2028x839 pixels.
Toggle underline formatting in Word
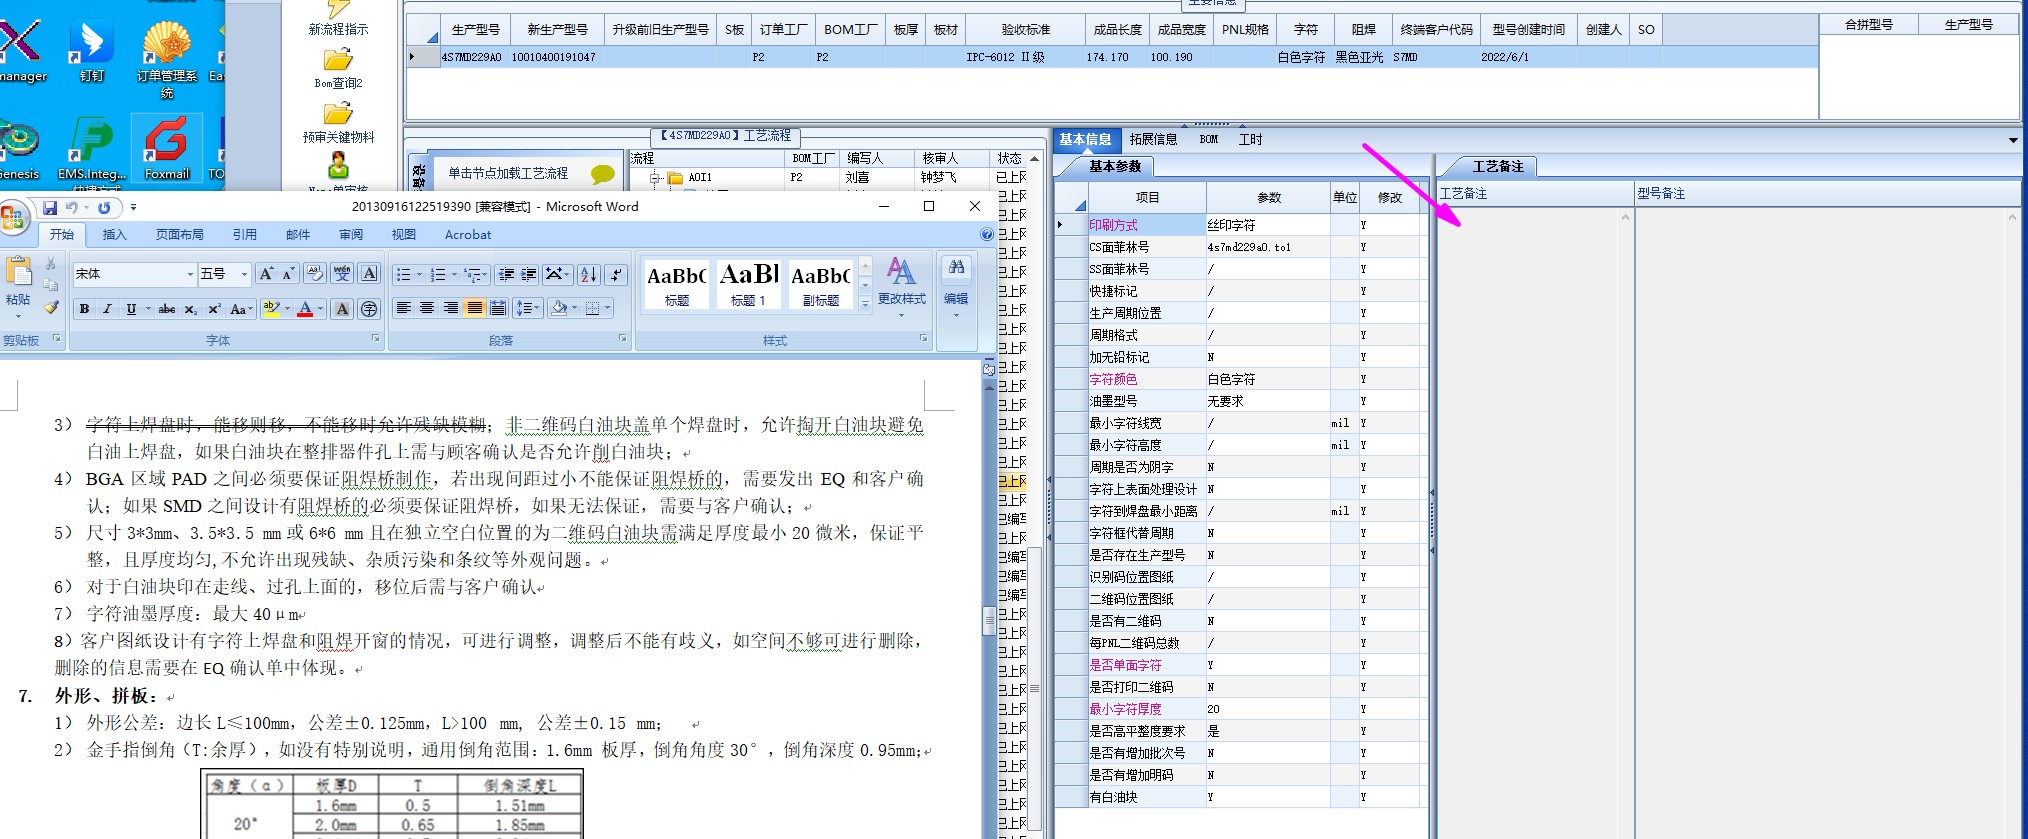click(x=131, y=309)
